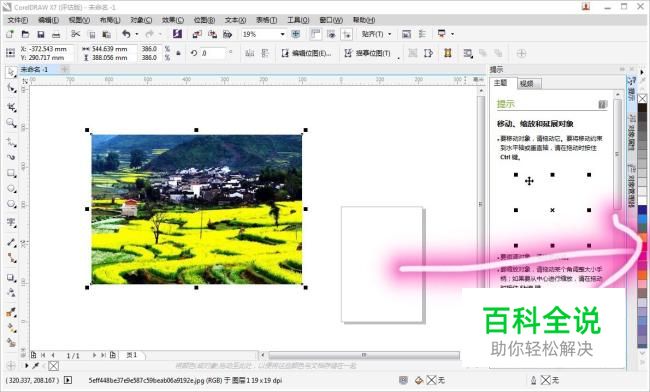
Task: Select the Pick tool in toolbox
Action: tap(11, 72)
